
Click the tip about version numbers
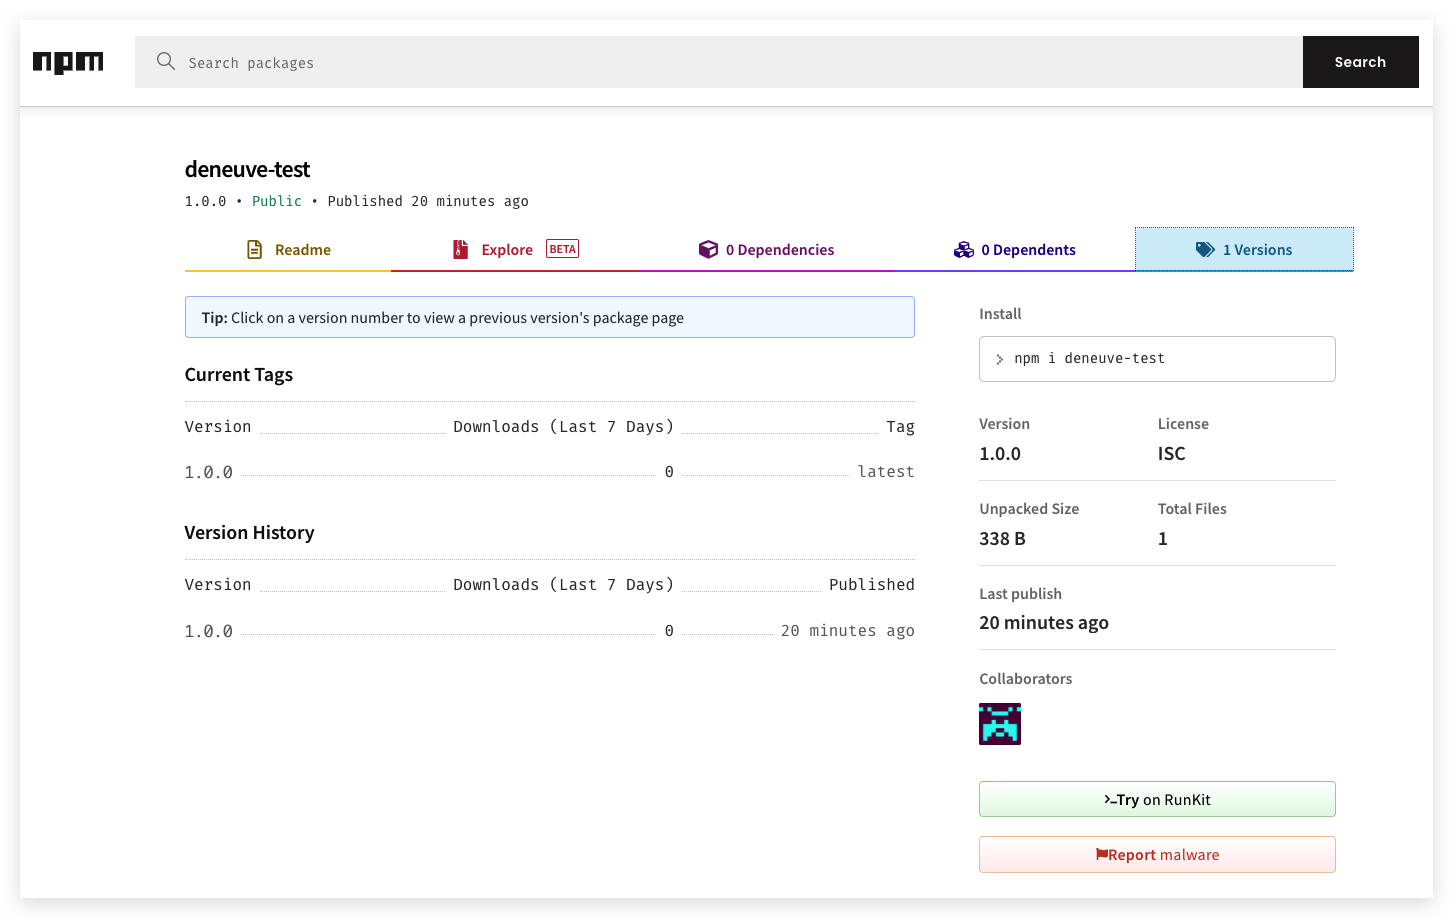550,317
